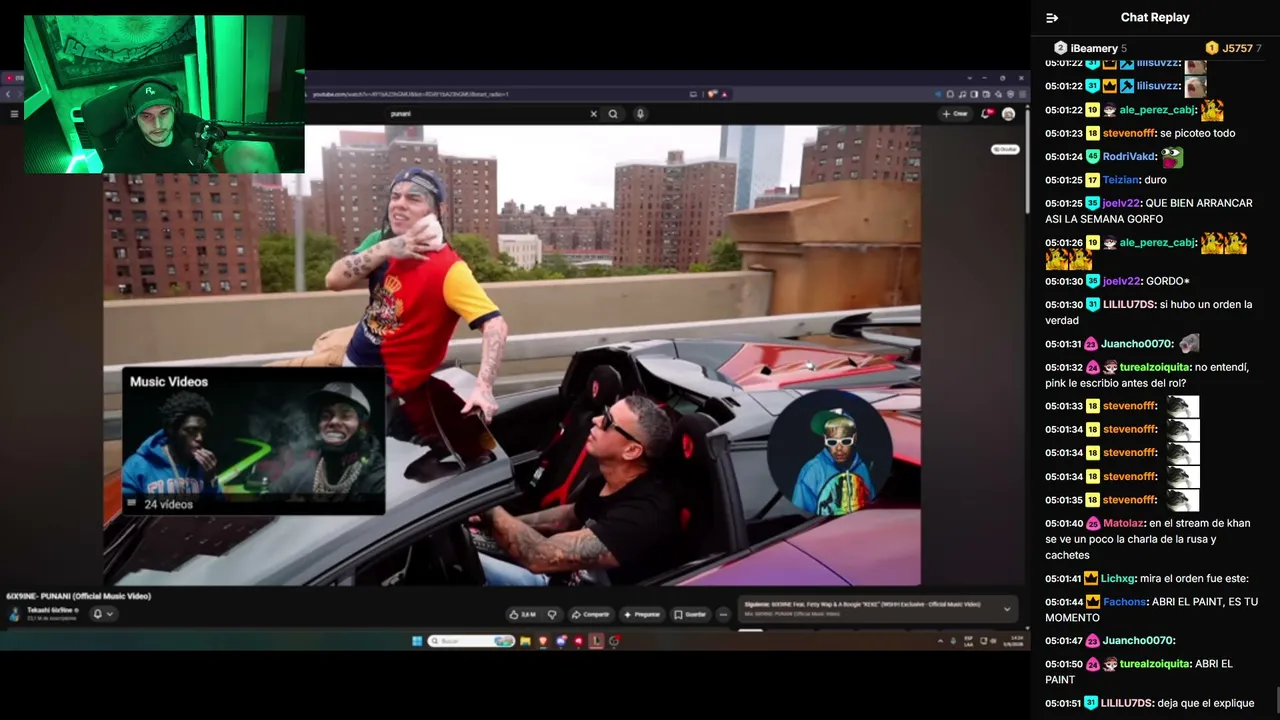Click message 'mira el orden fue este:'
The height and width of the screenshot is (720, 1280).
[x=1195, y=579]
